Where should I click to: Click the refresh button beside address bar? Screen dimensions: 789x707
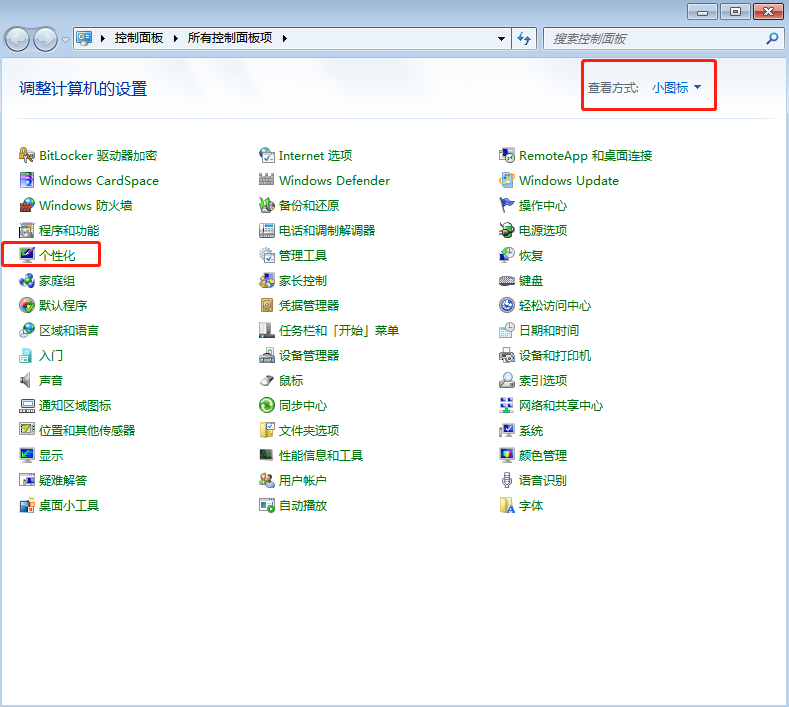pyautogui.click(x=525, y=39)
